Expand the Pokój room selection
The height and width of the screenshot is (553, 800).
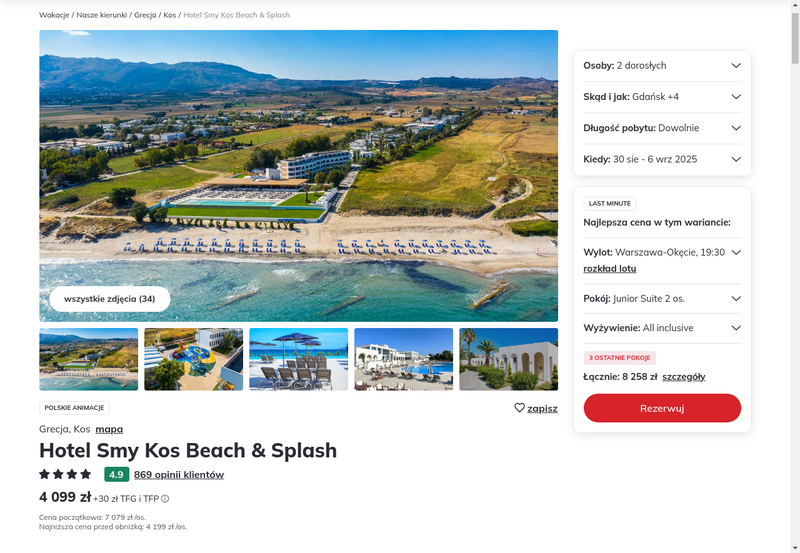coord(662,299)
